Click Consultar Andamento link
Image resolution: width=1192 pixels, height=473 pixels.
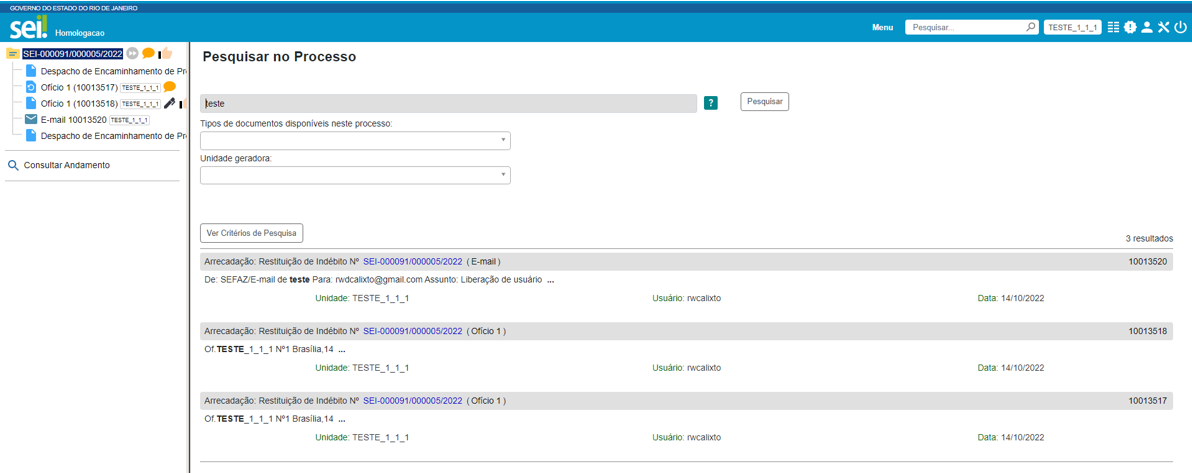click(66, 165)
